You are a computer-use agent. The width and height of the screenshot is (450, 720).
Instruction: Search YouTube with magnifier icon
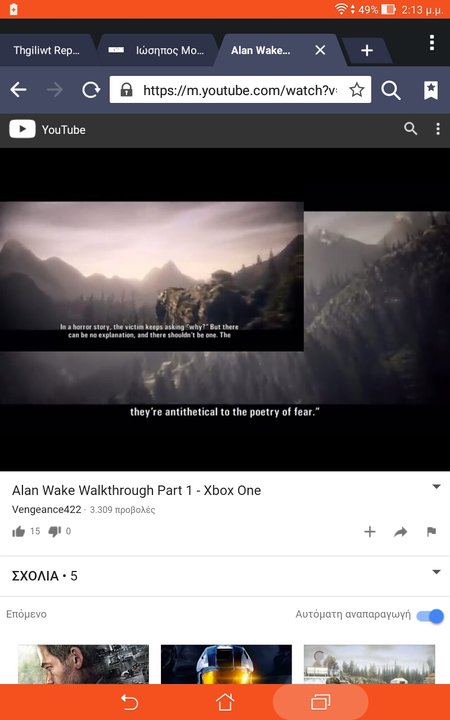click(x=411, y=129)
